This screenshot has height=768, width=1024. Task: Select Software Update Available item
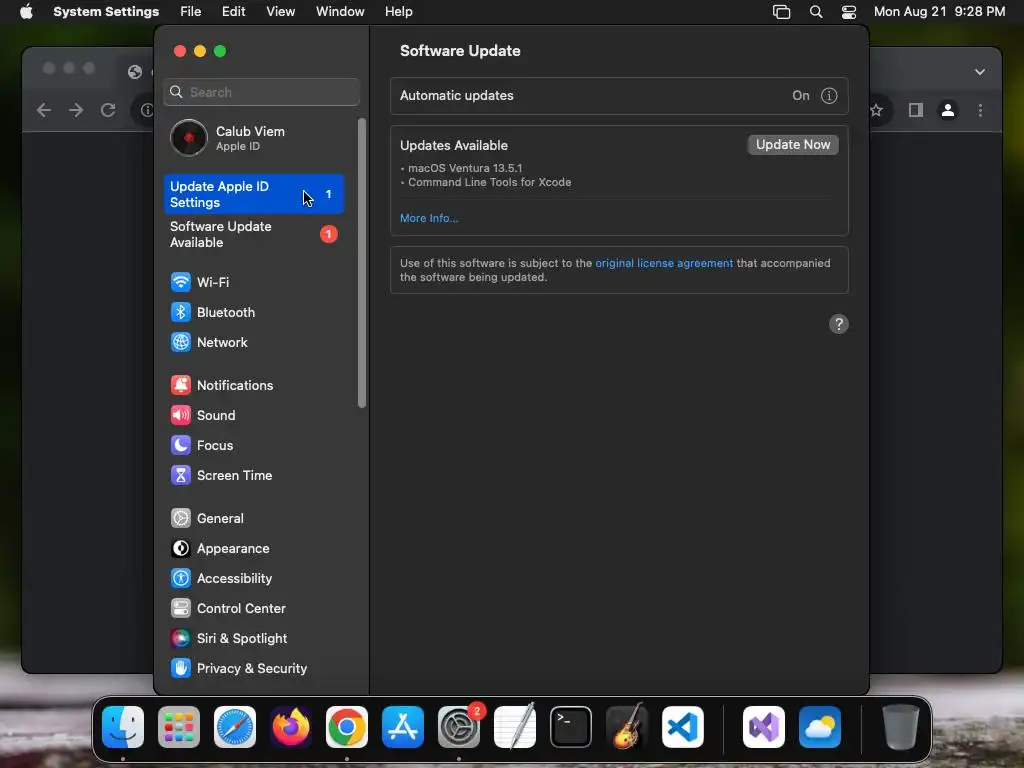click(x=253, y=234)
